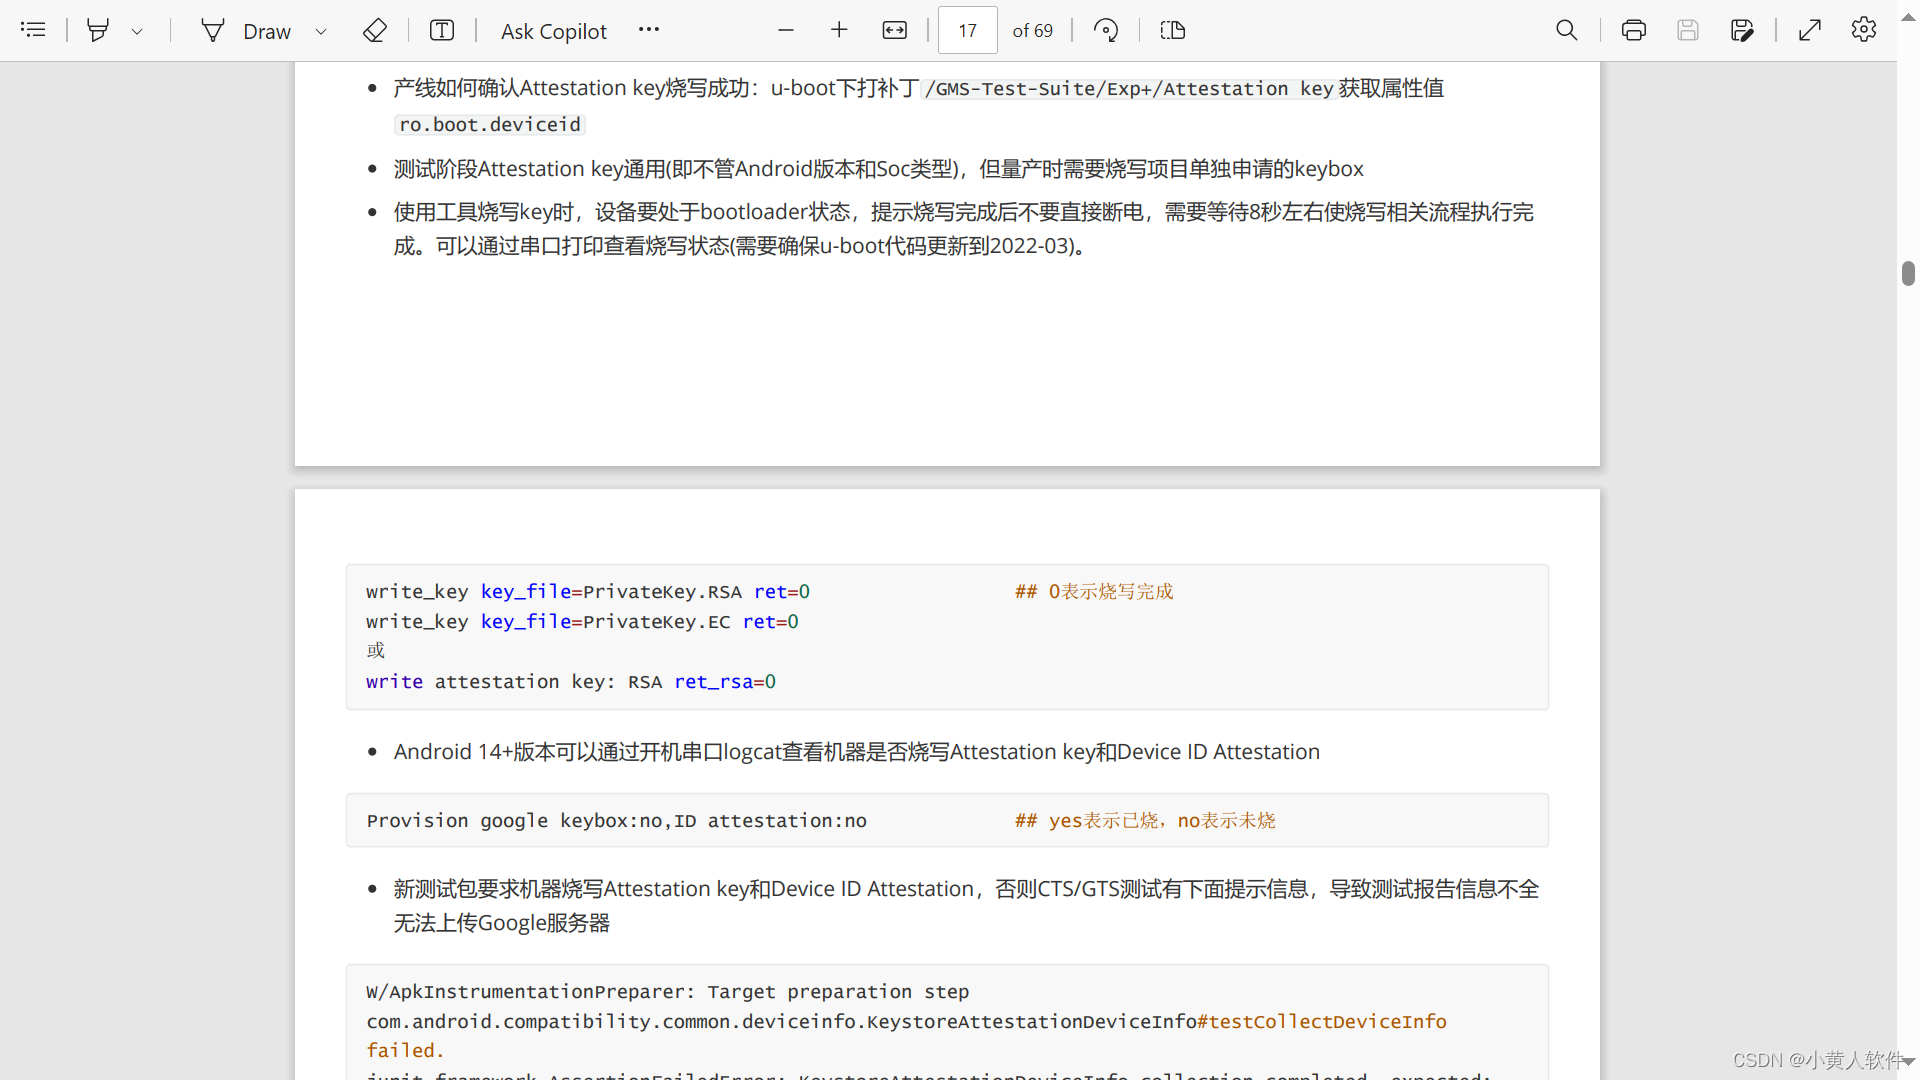Click 'W/ApkInstrumentationPreparer' log line
Screen dimensions: 1920x1080
click(x=668, y=991)
